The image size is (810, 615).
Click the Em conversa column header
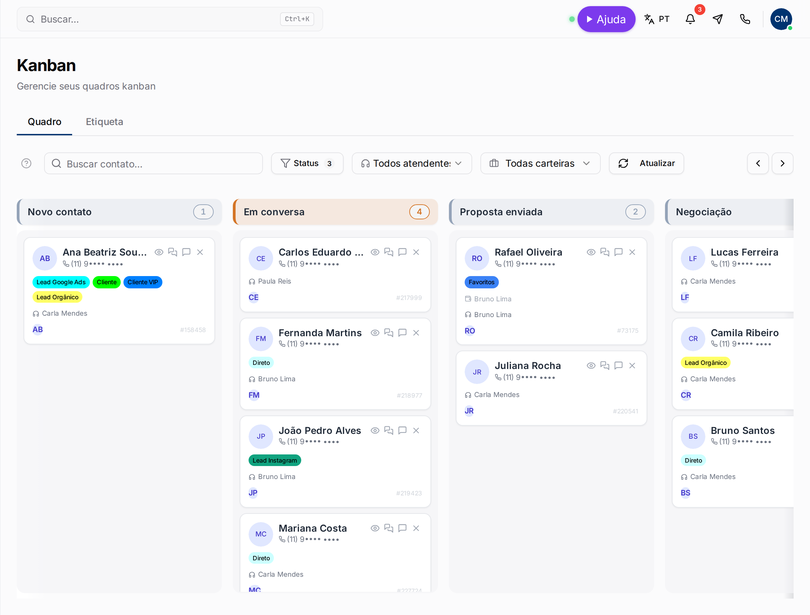[x=336, y=212]
